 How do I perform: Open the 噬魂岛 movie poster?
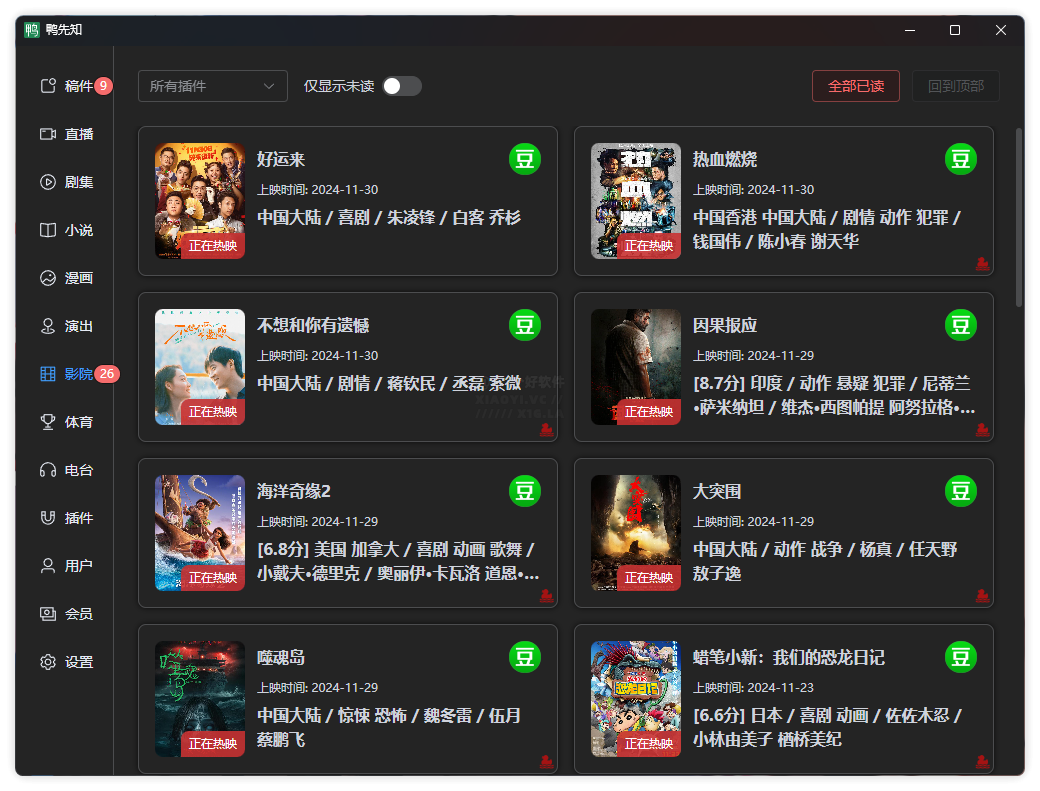pyautogui.click(x=200, y=699)
